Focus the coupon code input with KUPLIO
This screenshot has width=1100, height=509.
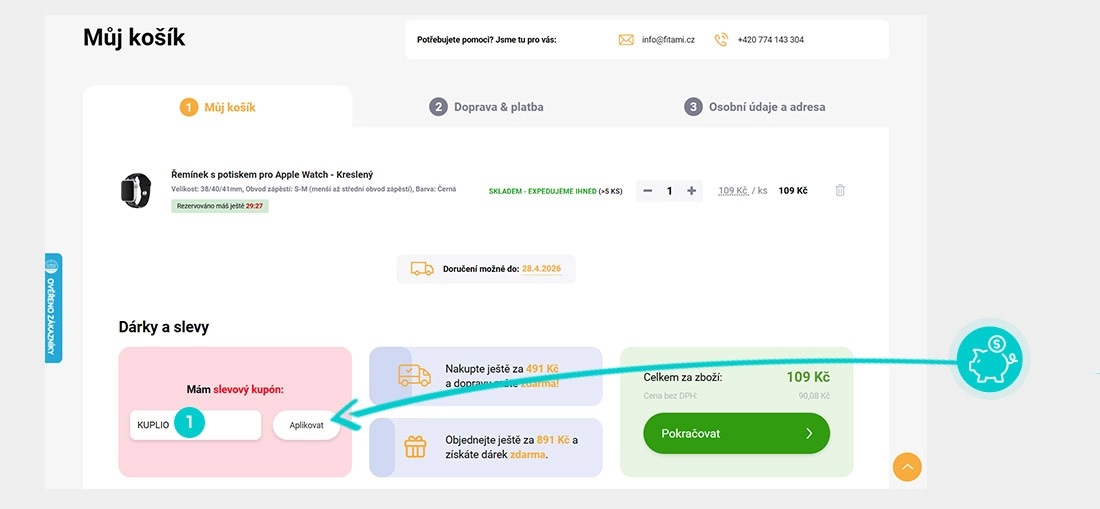196,425
